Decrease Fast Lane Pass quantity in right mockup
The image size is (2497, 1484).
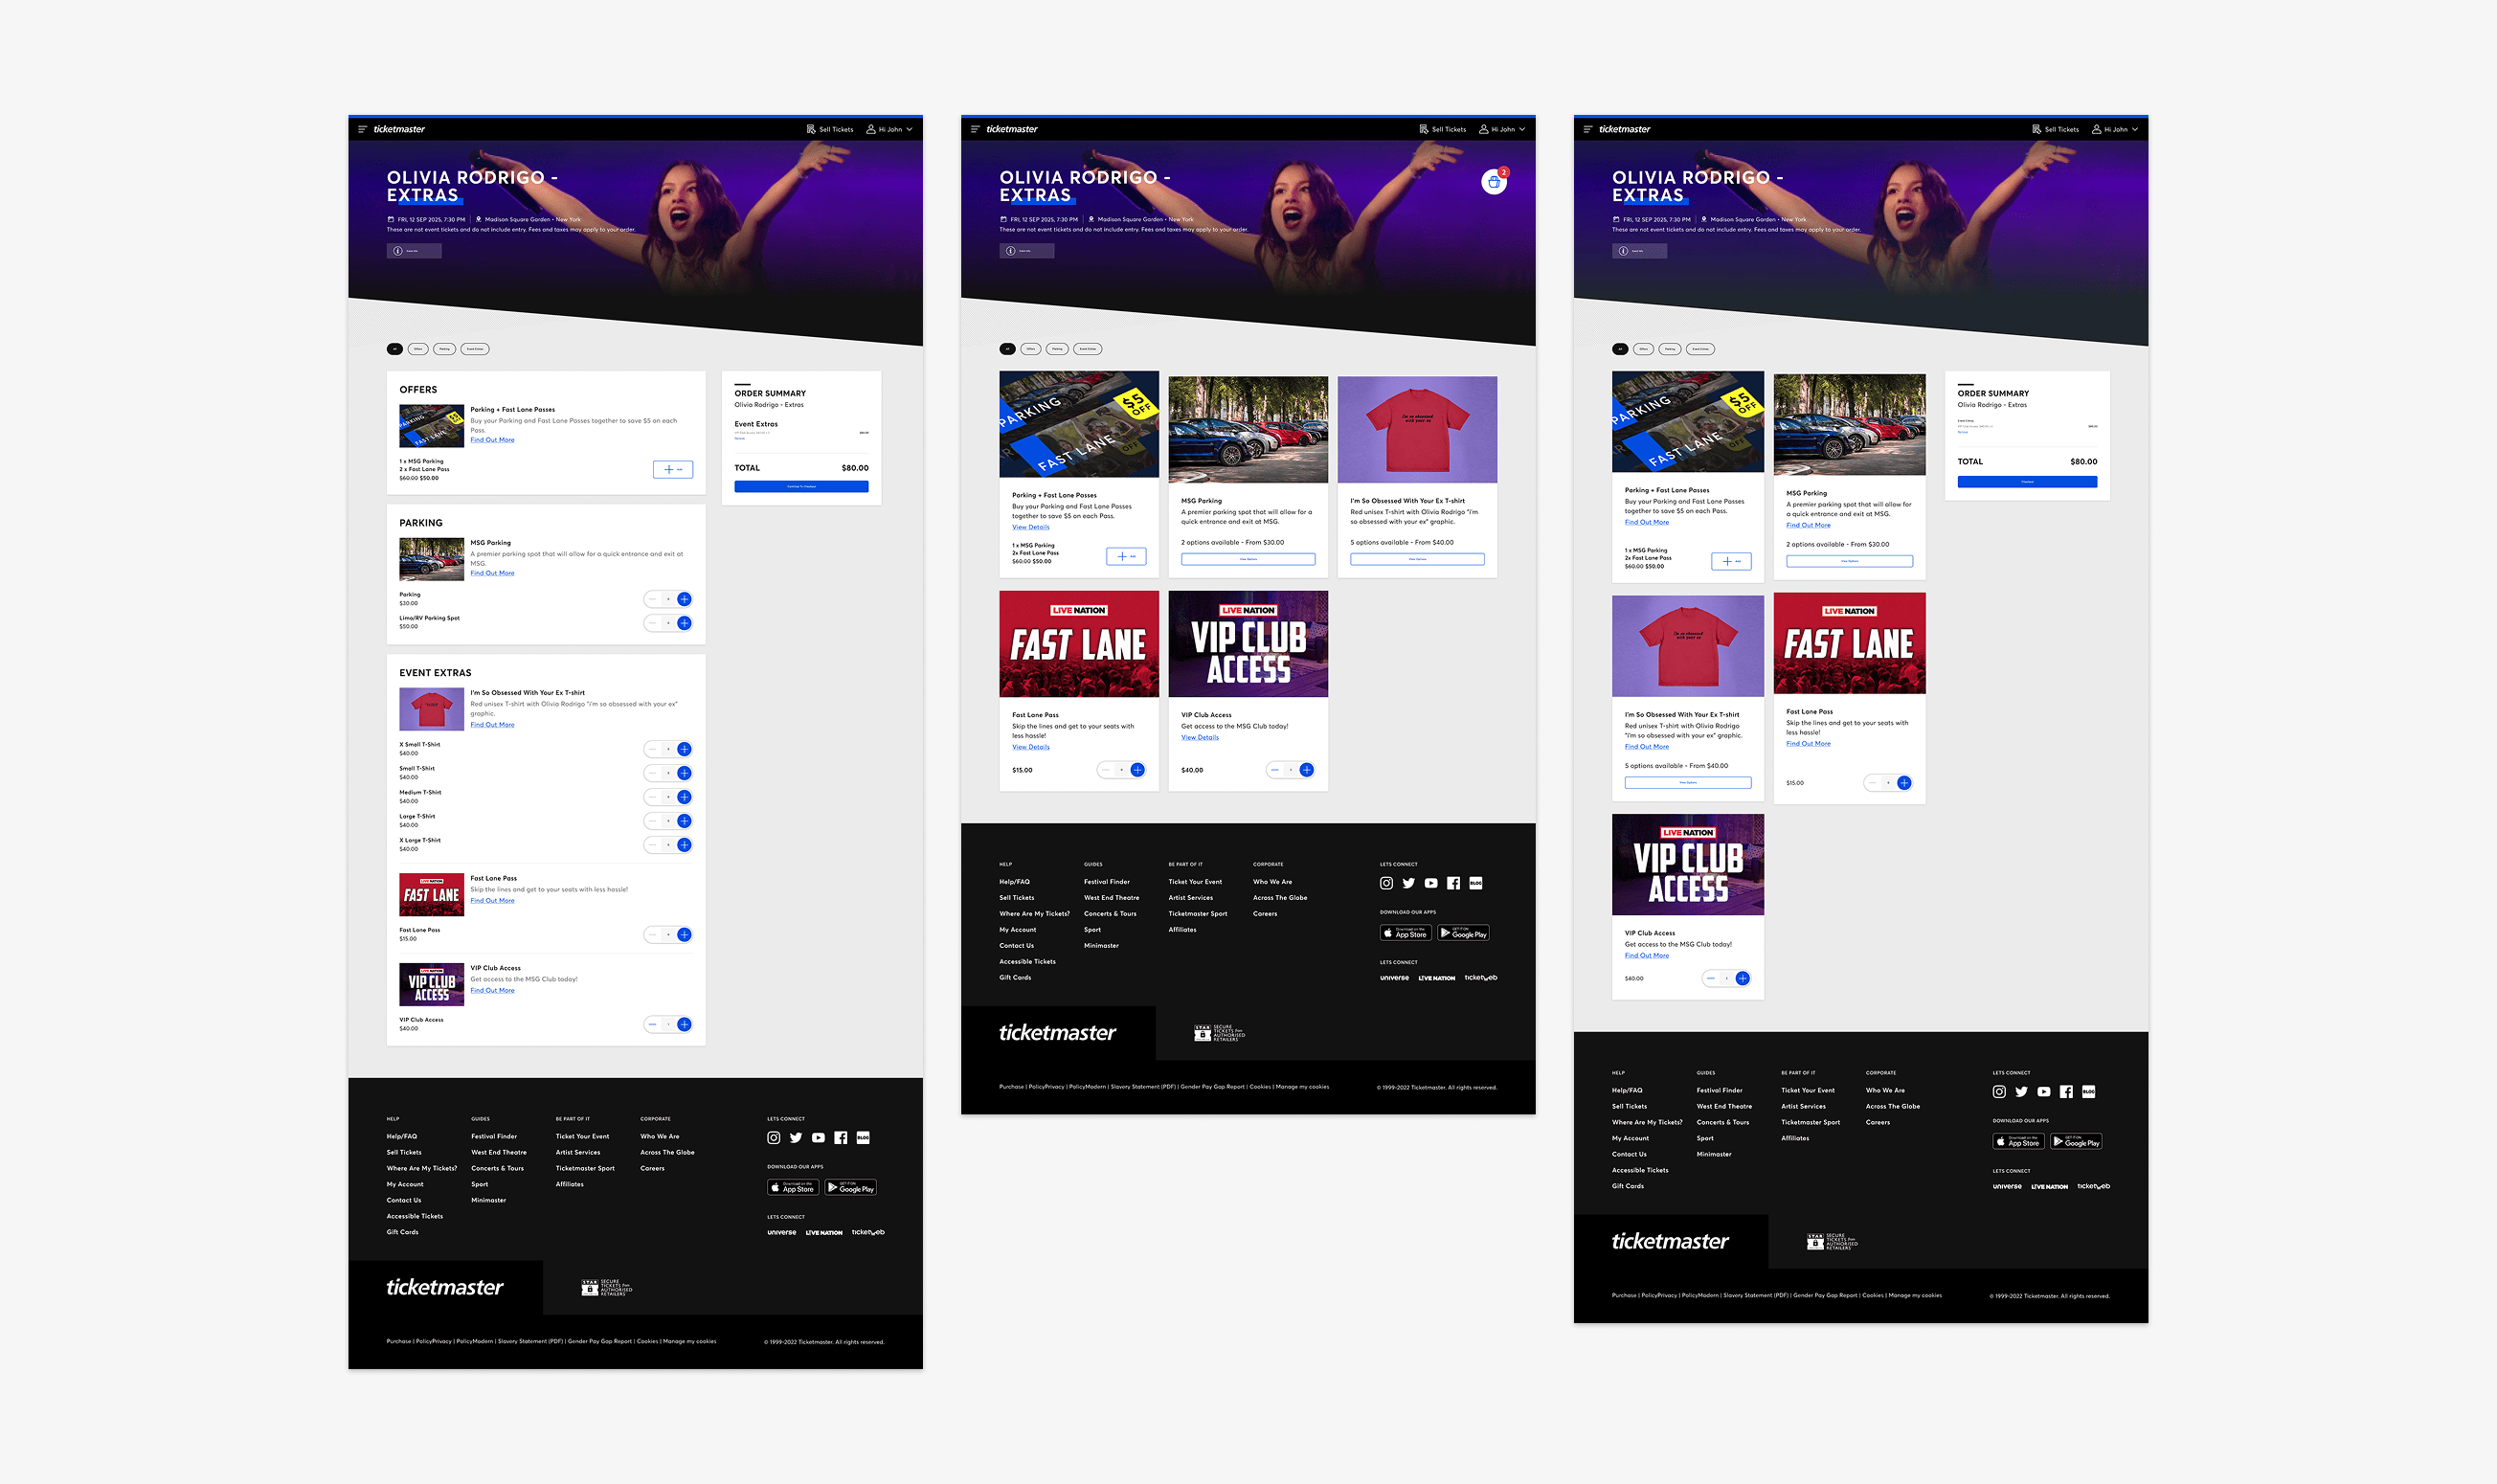1873,783
